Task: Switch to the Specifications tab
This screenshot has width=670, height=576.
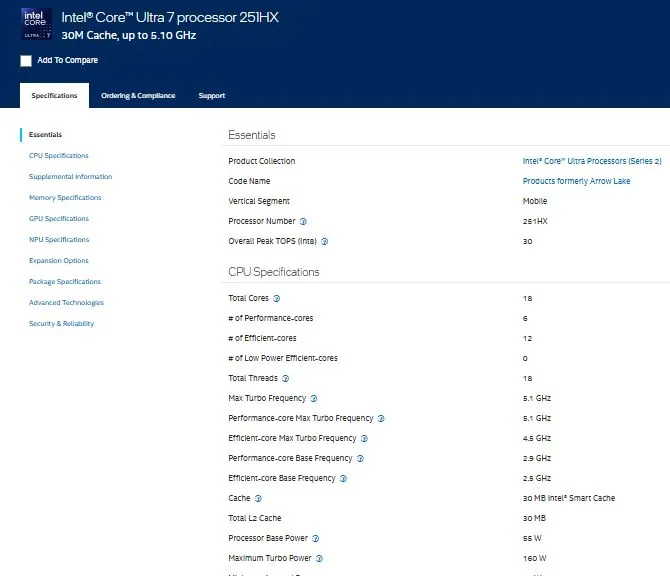Action: click(54, 95)
